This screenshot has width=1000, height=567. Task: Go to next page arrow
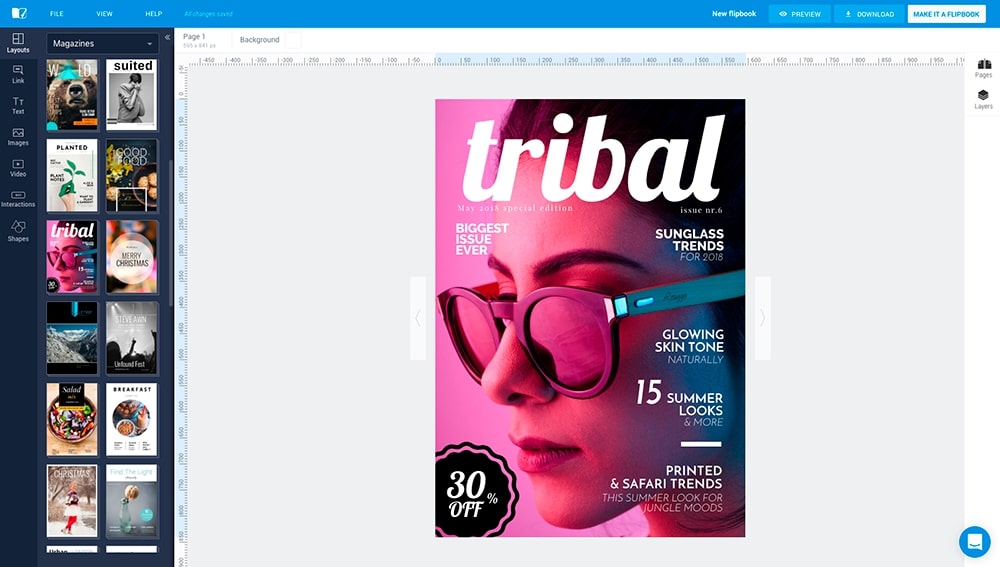tap(762, 318)
